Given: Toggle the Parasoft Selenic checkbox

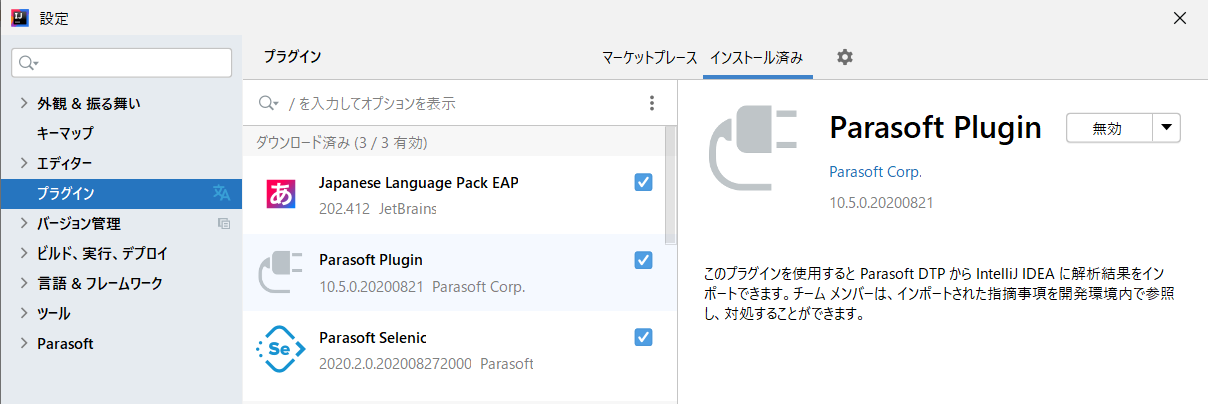Looking at the screenshot, I should 644,337.
